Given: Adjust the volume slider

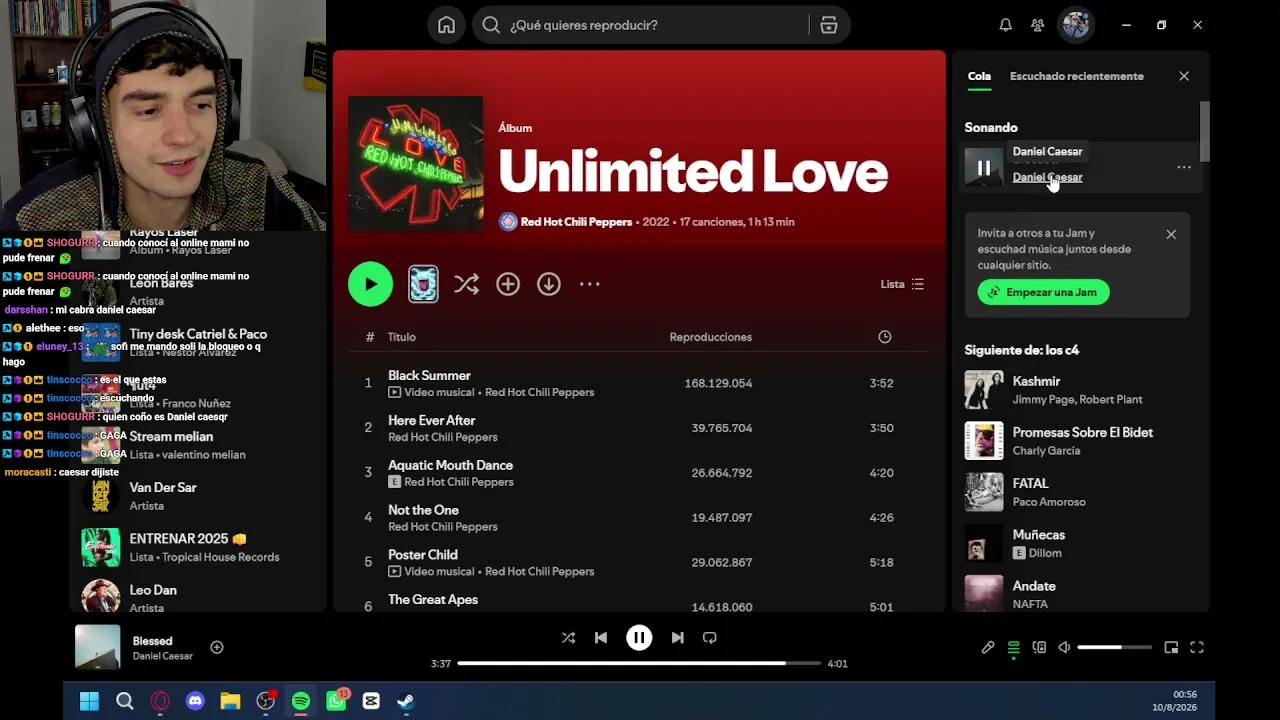Looking at the screenshot, I should pyautogui.click(x=1114, y=648).
